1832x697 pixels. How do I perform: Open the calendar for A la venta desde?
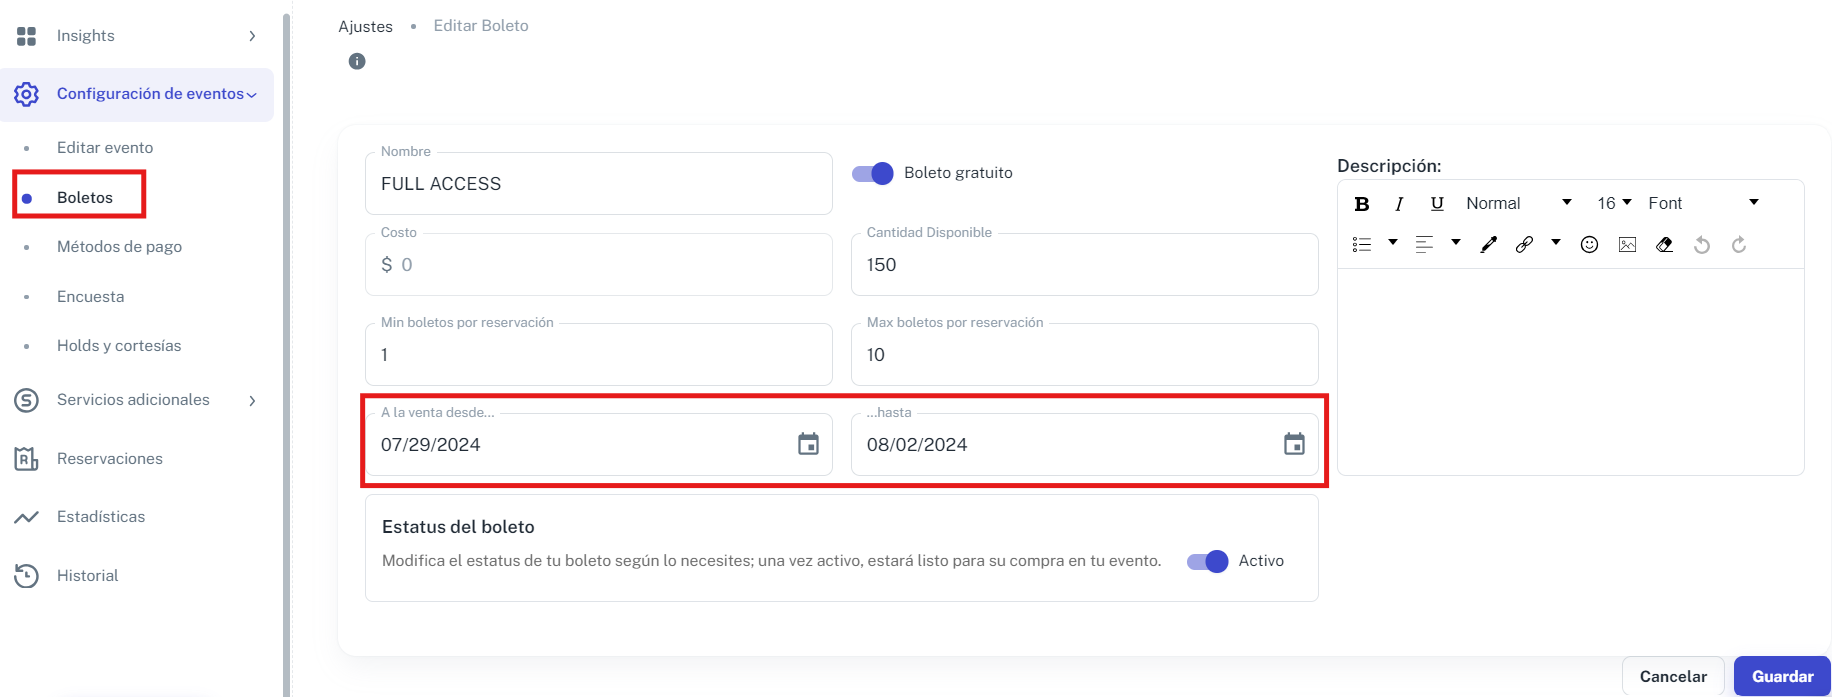808,445
